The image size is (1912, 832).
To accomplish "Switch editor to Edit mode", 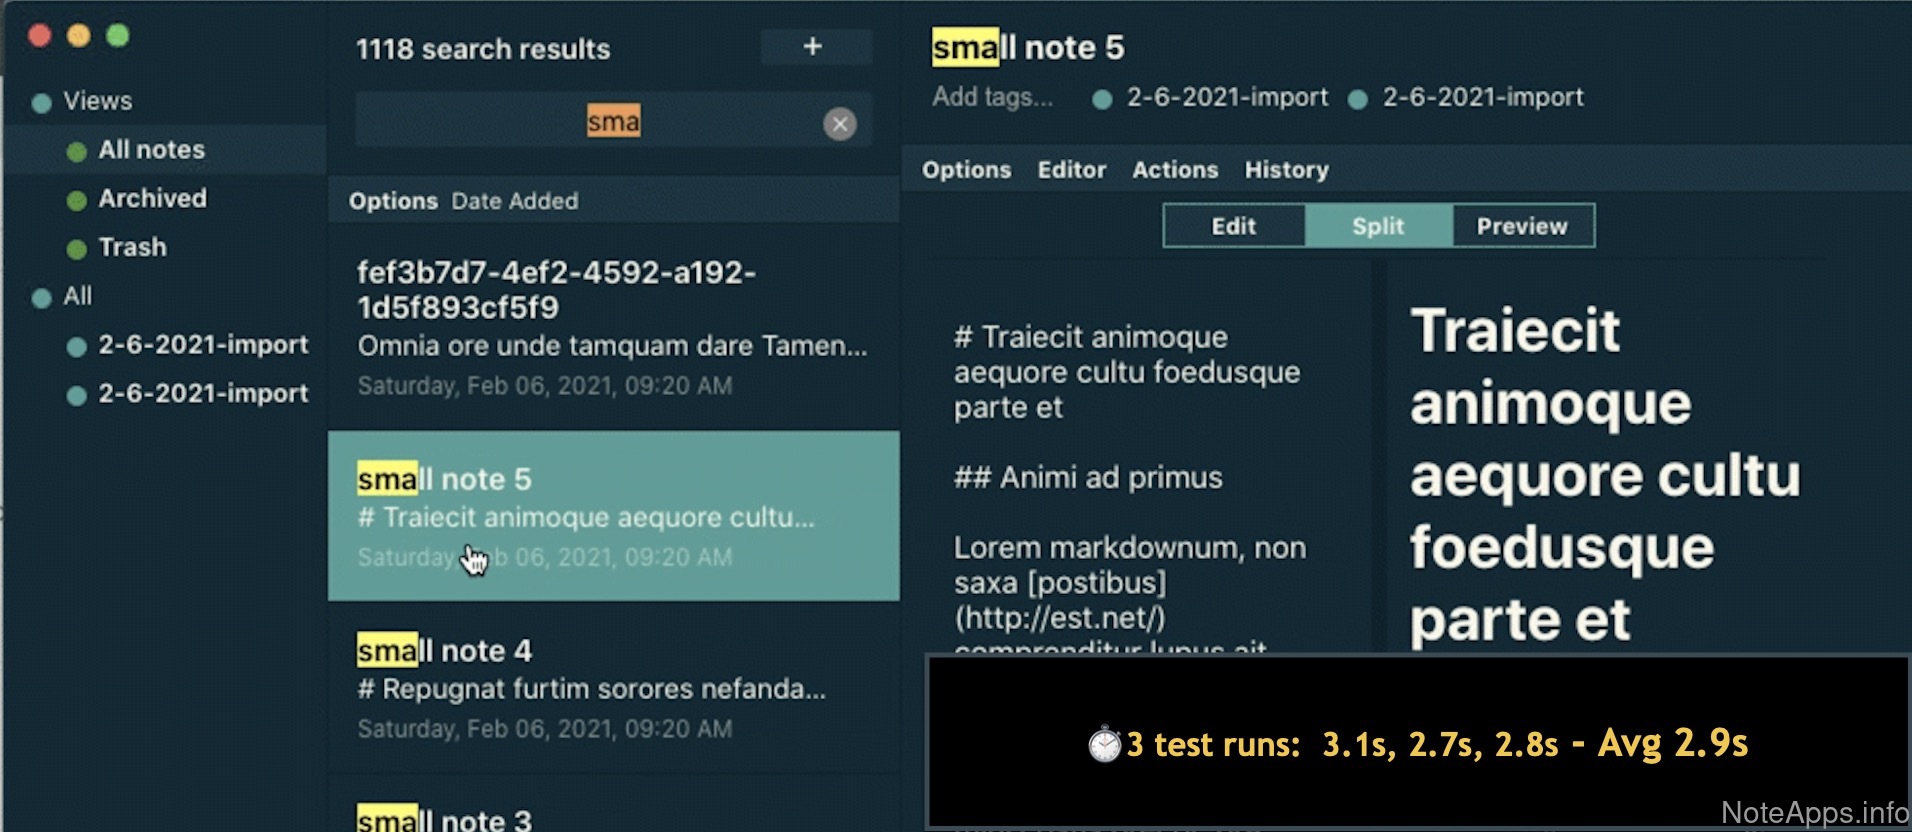I will tap(1233, 226).
